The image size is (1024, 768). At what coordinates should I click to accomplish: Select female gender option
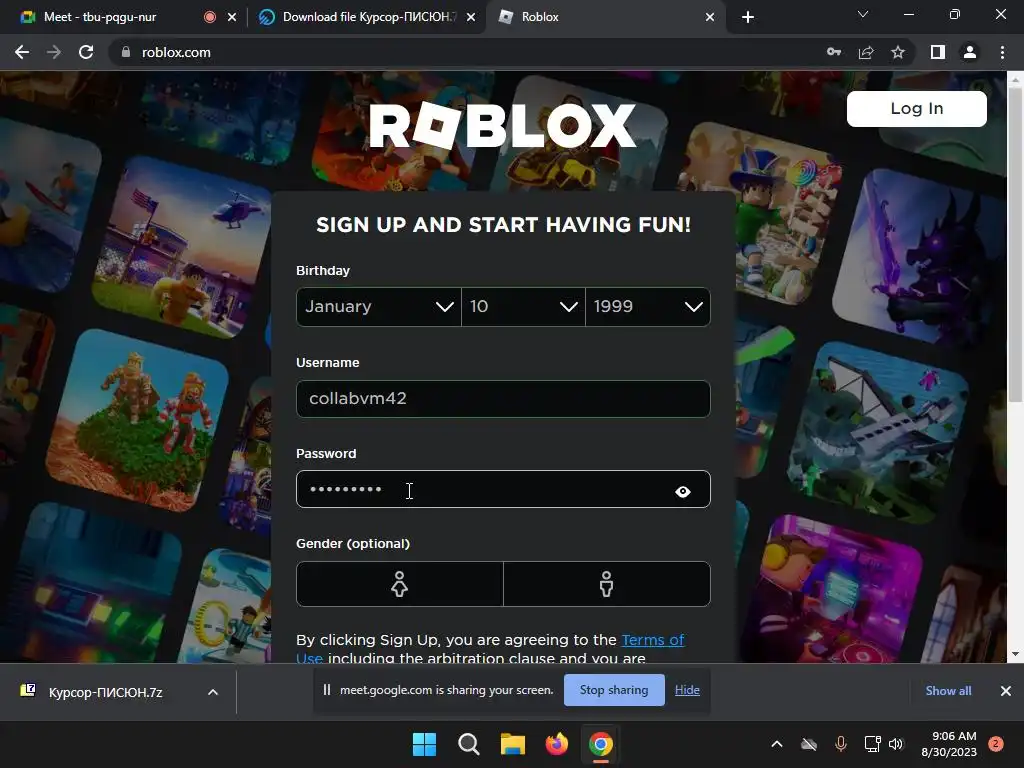[x=400, y=584]
